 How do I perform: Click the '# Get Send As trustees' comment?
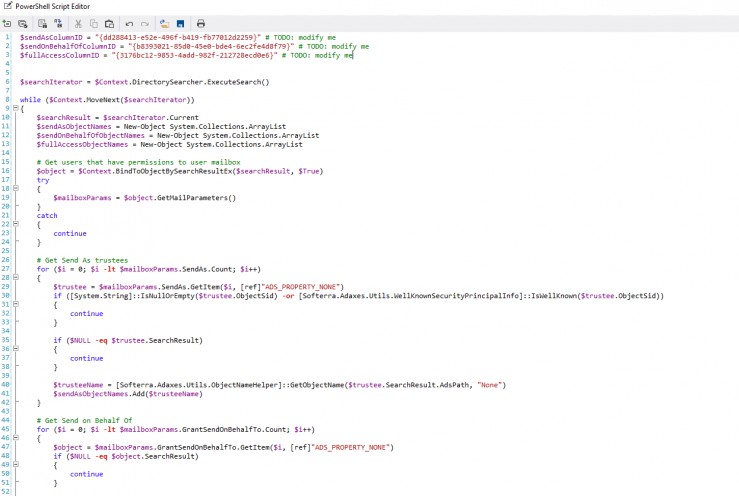tap(82, 260)
